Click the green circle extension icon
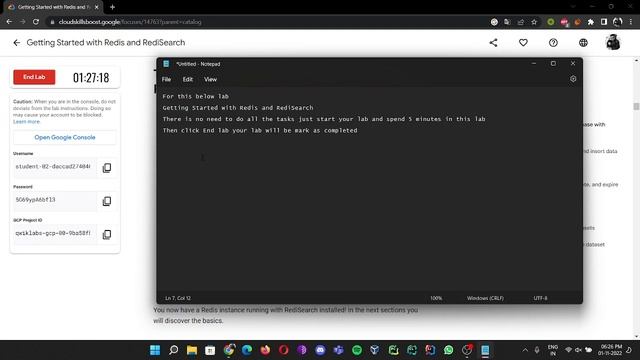640x360 pixels. pyautogui.click(x=551, y=22)
